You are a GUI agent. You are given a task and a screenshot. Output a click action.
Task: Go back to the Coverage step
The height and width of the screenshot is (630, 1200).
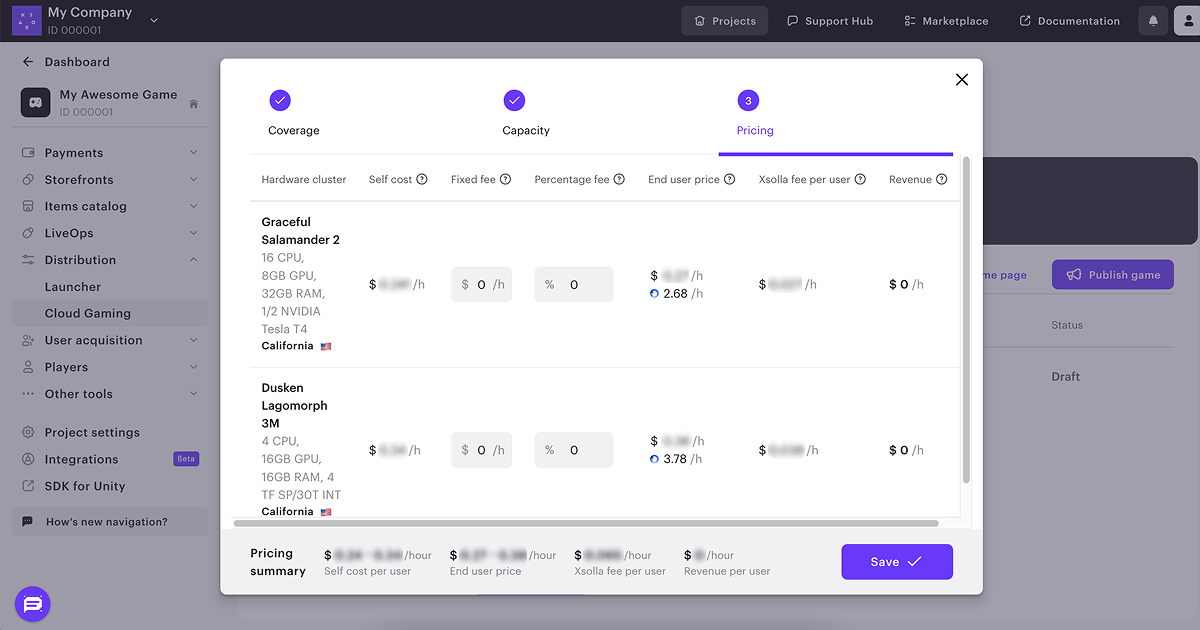[x=280, y=100]
